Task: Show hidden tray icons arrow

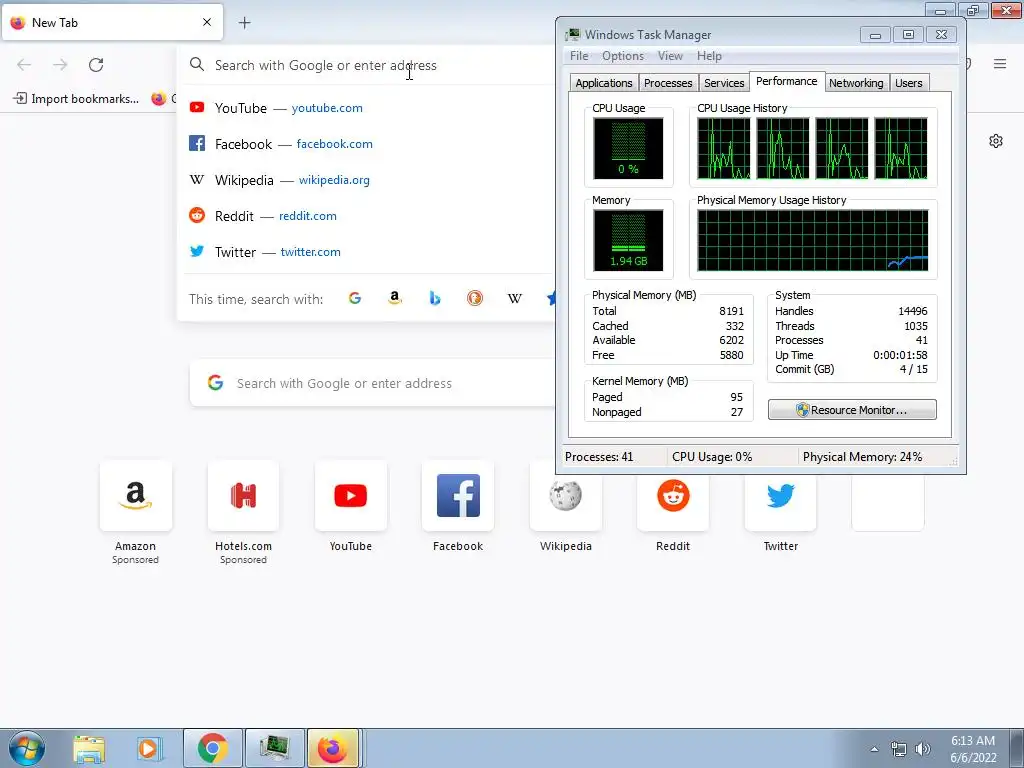Action: [874, 749]
